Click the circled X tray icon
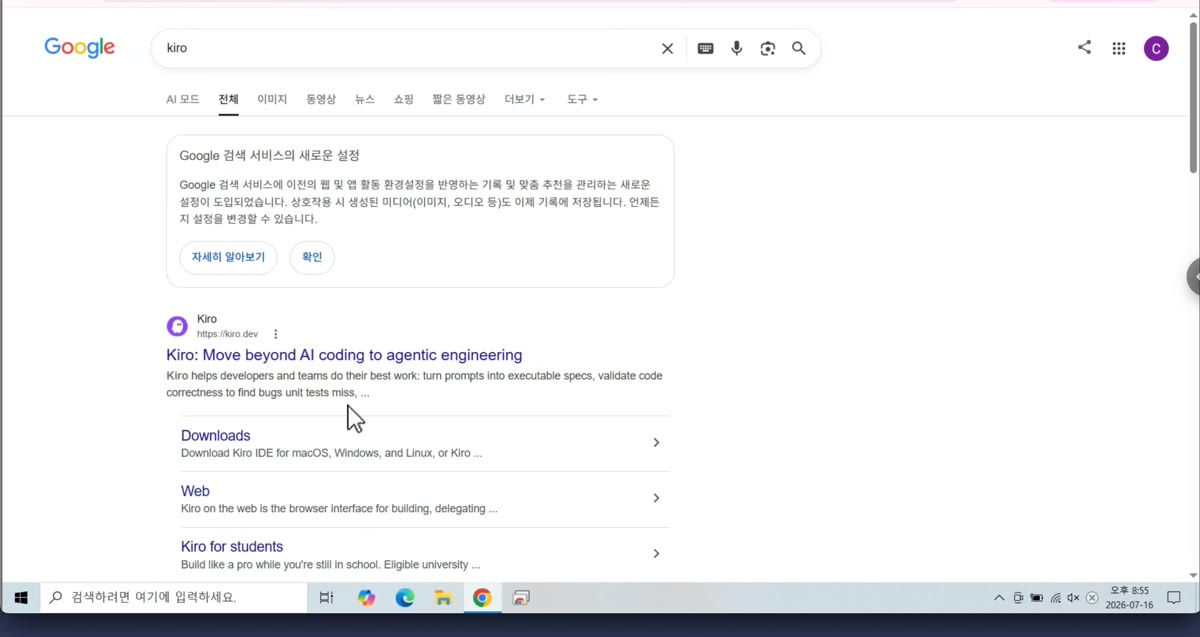 1092,598
